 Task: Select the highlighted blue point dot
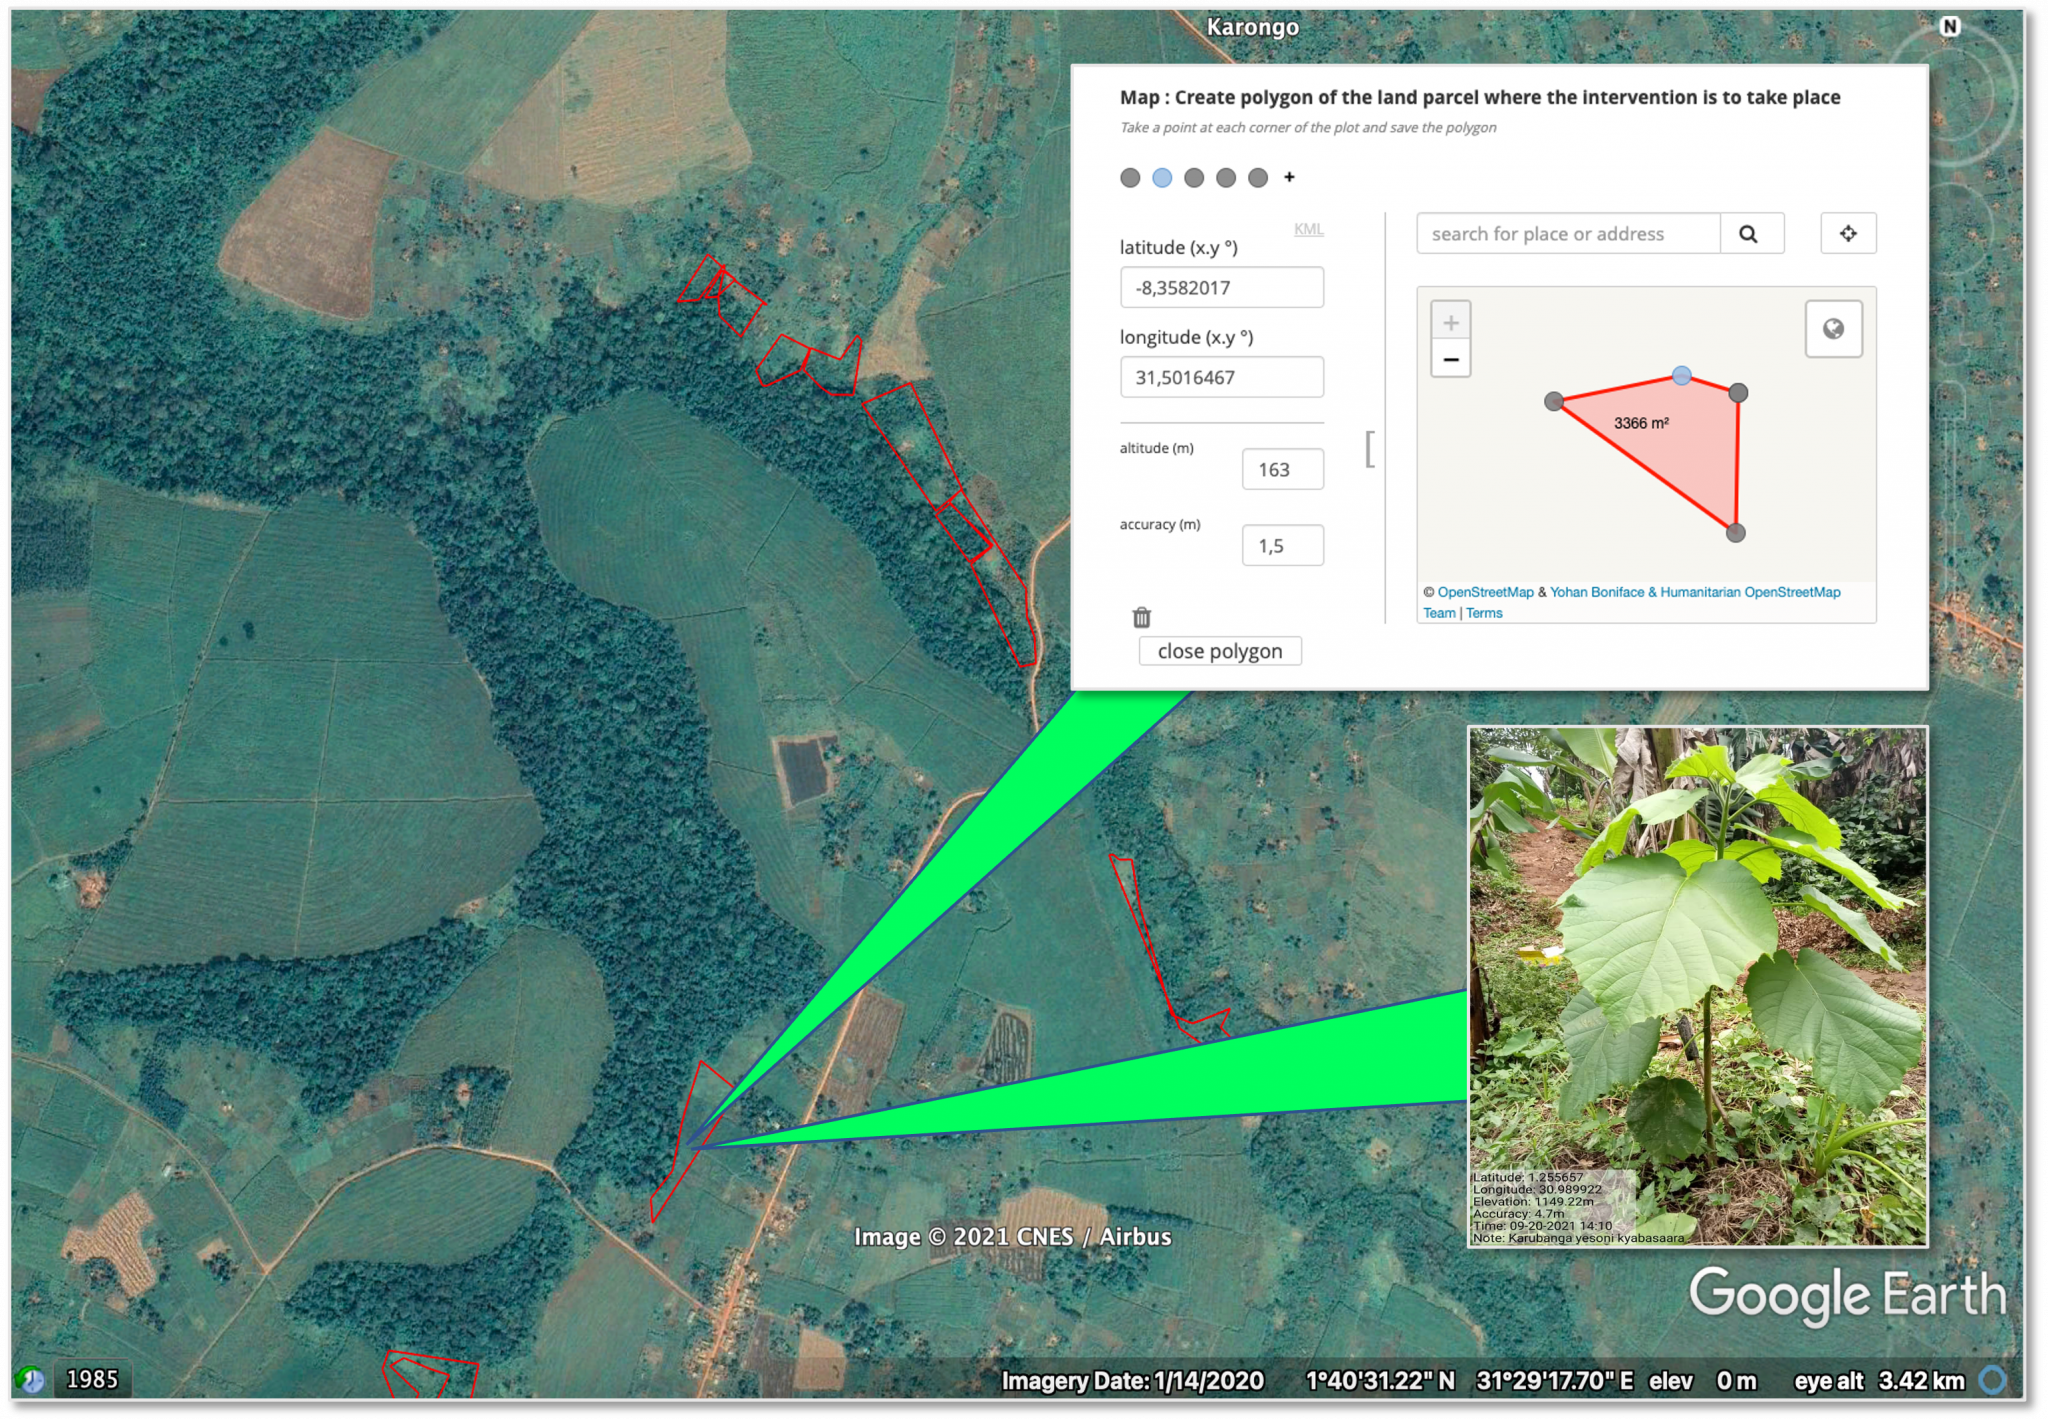[x=1162, y=178]
